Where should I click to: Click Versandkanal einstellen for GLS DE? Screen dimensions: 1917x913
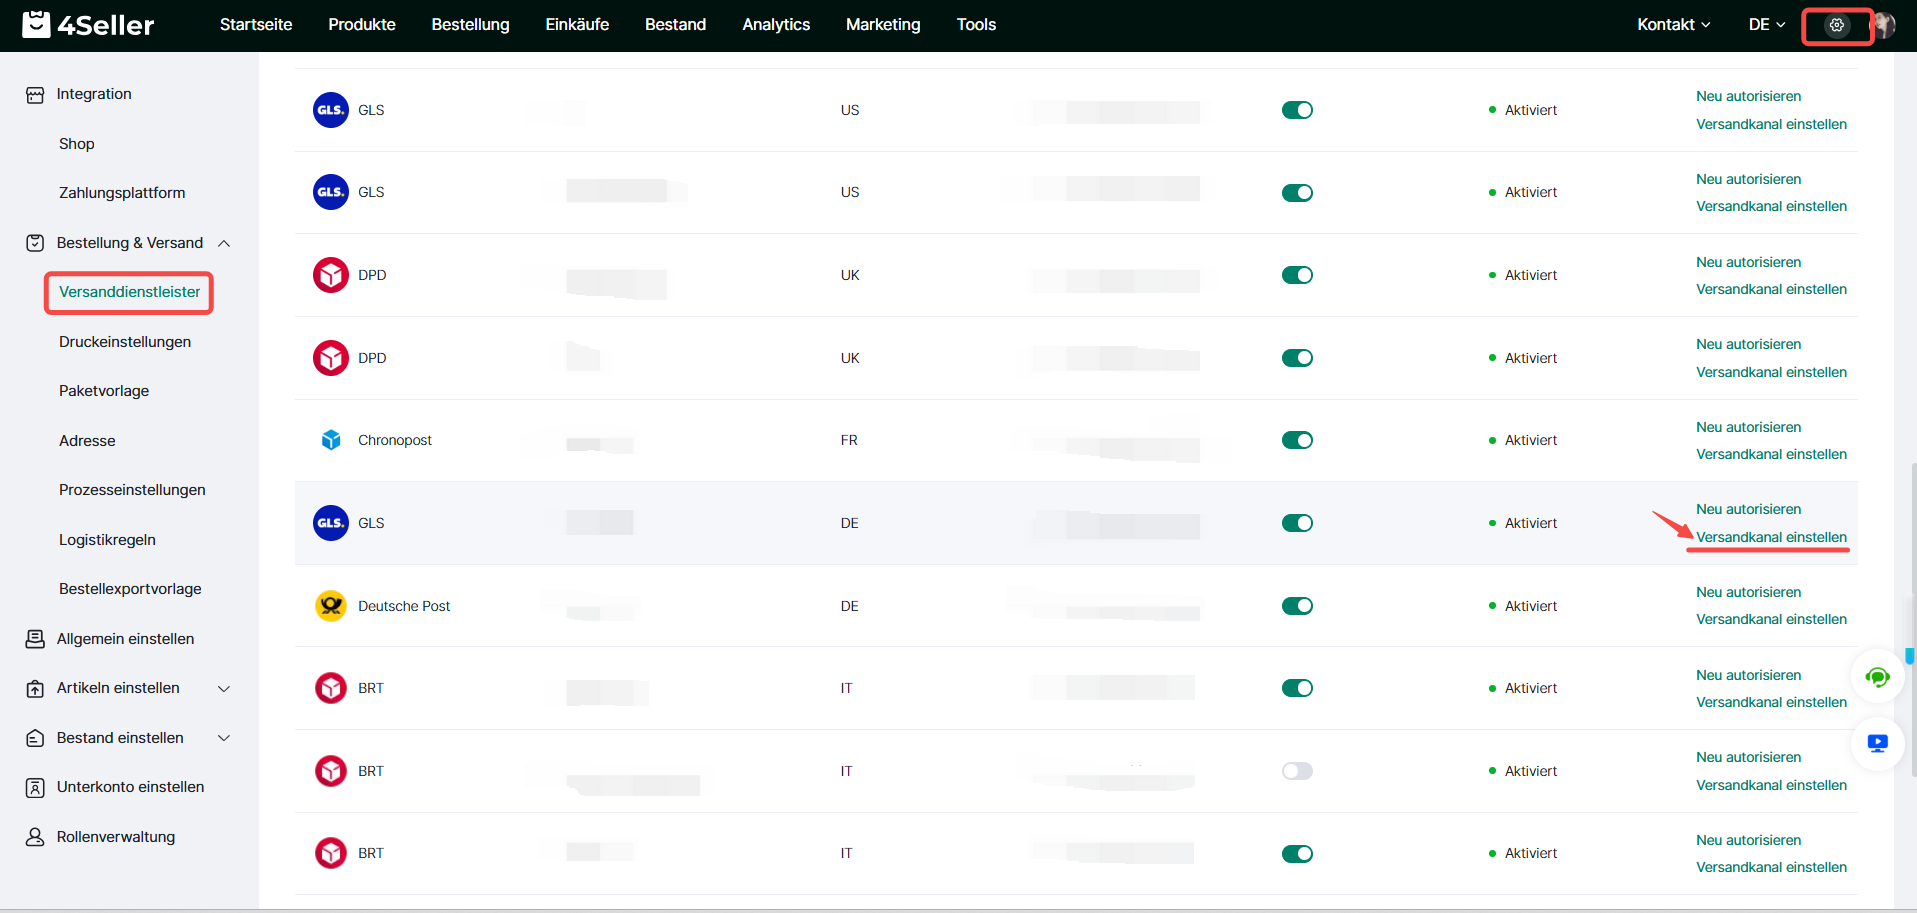pos(1771,537)
